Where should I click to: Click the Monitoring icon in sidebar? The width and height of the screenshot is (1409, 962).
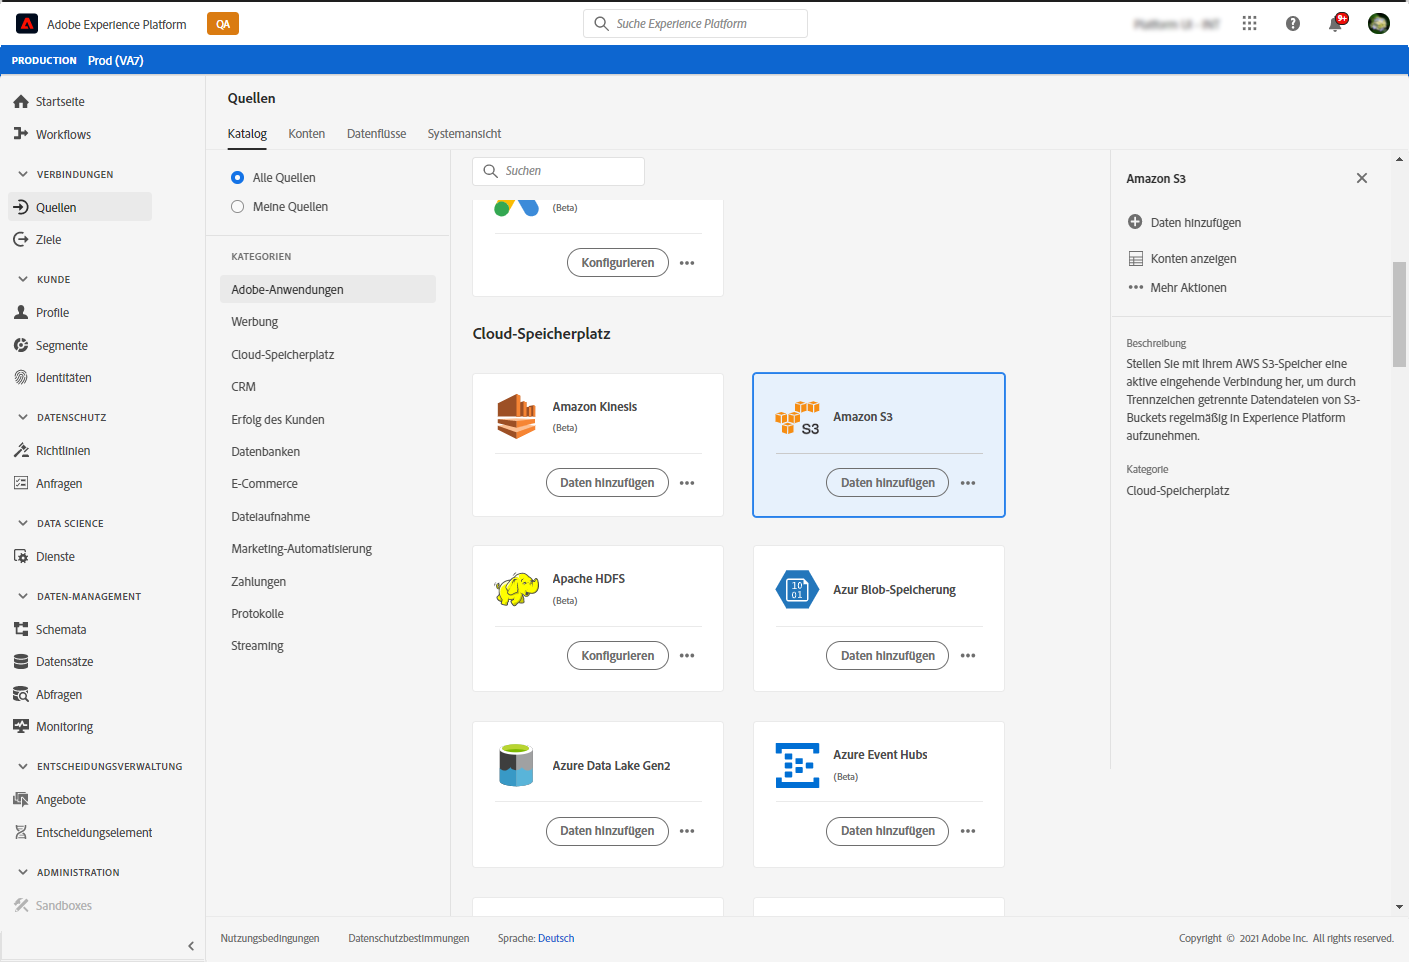(x=21, y=726)
